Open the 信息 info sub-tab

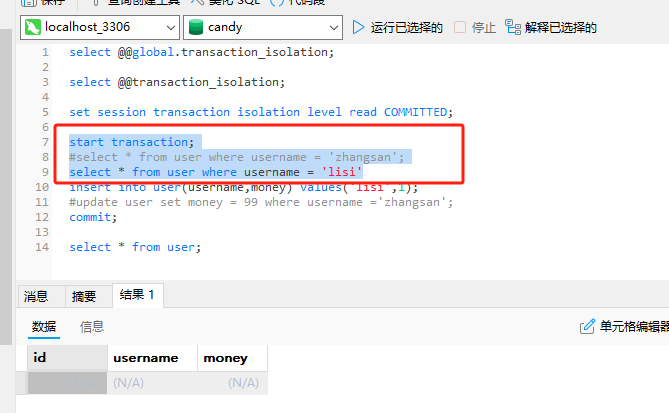92,326
